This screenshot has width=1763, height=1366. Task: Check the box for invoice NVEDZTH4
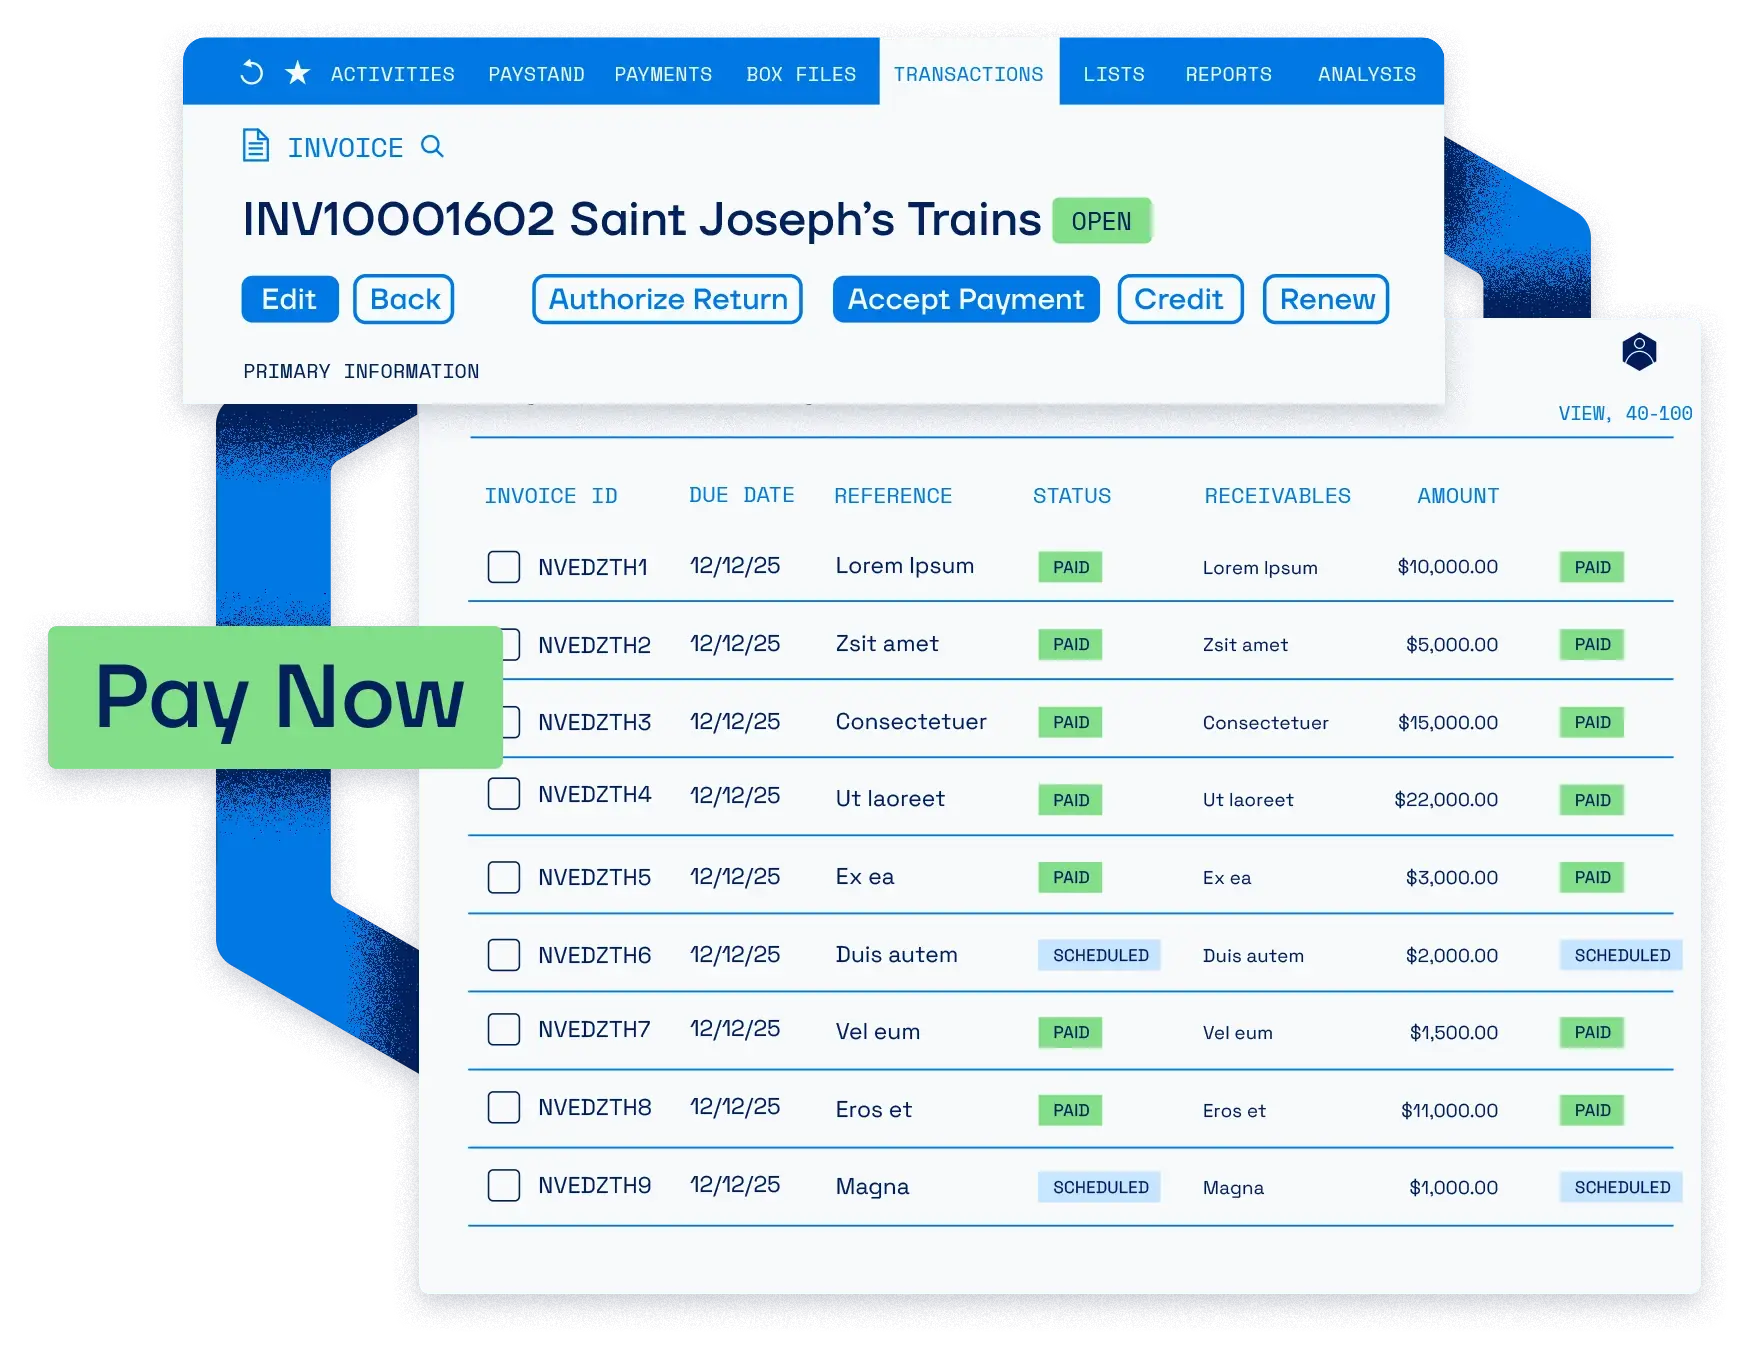(504, 794)
